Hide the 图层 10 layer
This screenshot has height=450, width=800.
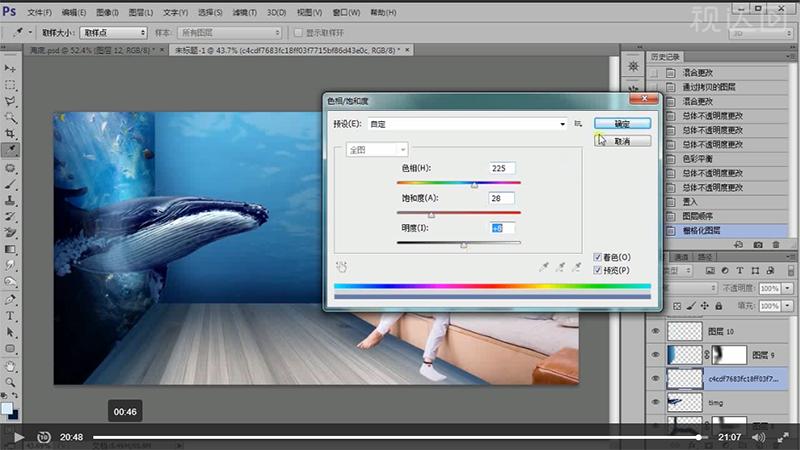point(656,331)
